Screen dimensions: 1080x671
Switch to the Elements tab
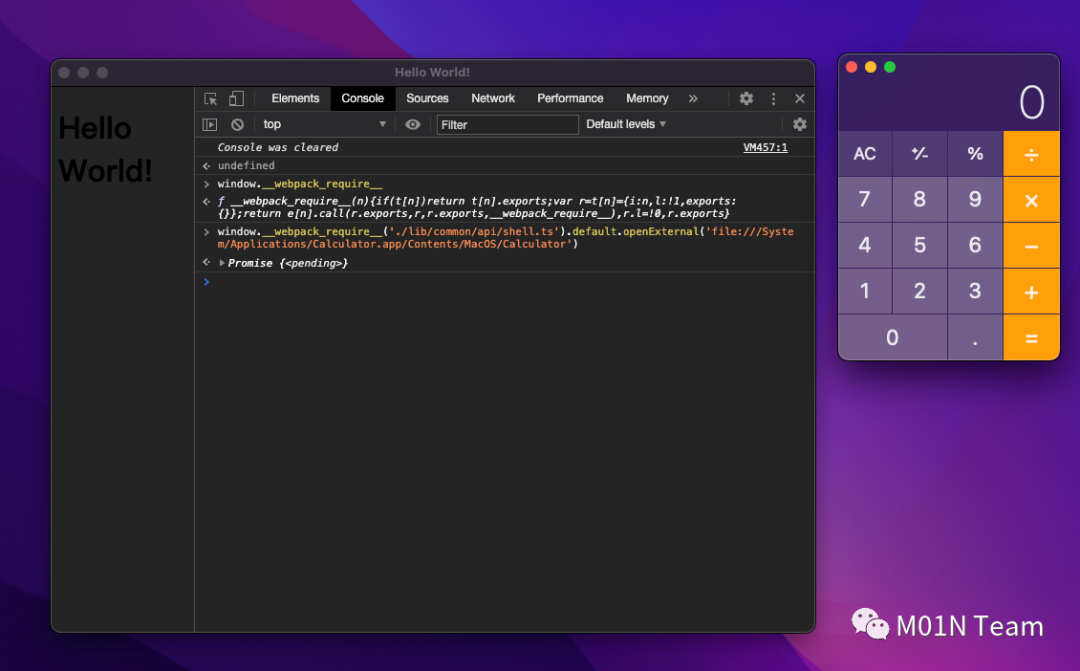(x=295, y=99)
